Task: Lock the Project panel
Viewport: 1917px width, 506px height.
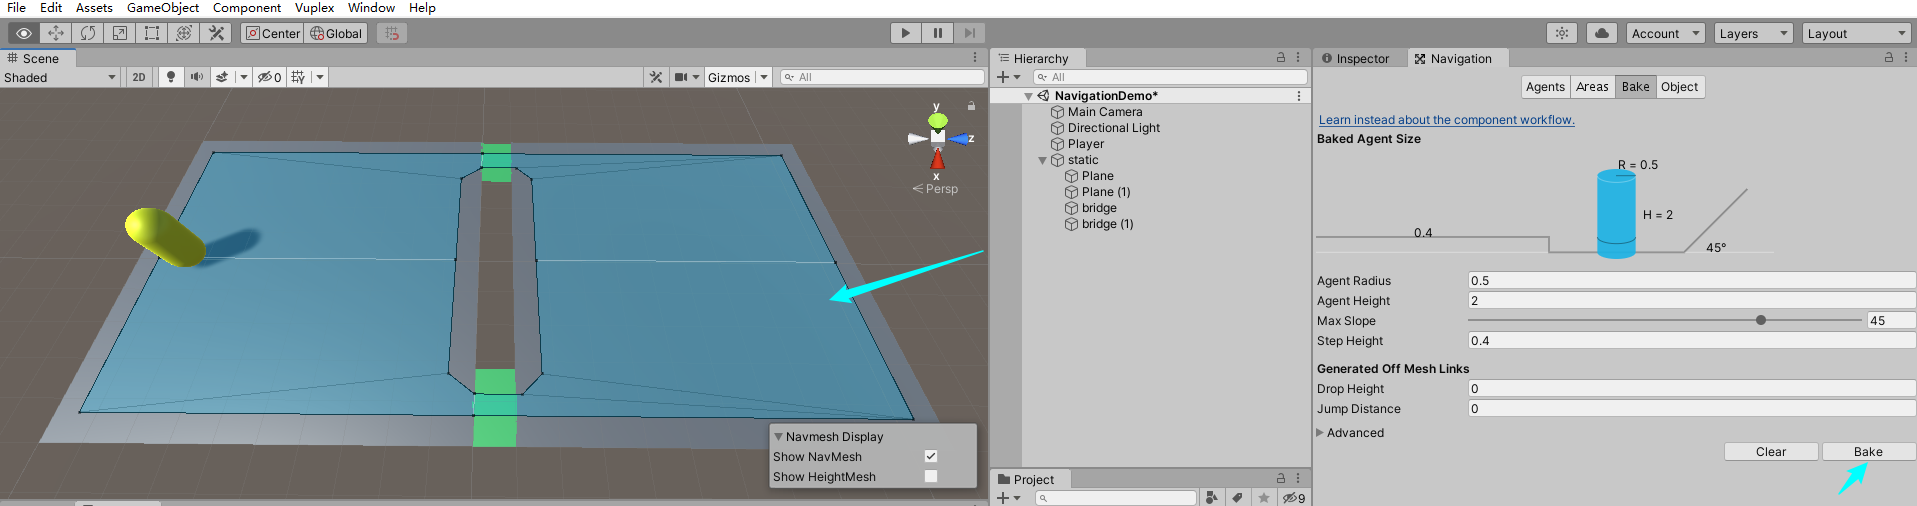Action: pos(1281,479)
